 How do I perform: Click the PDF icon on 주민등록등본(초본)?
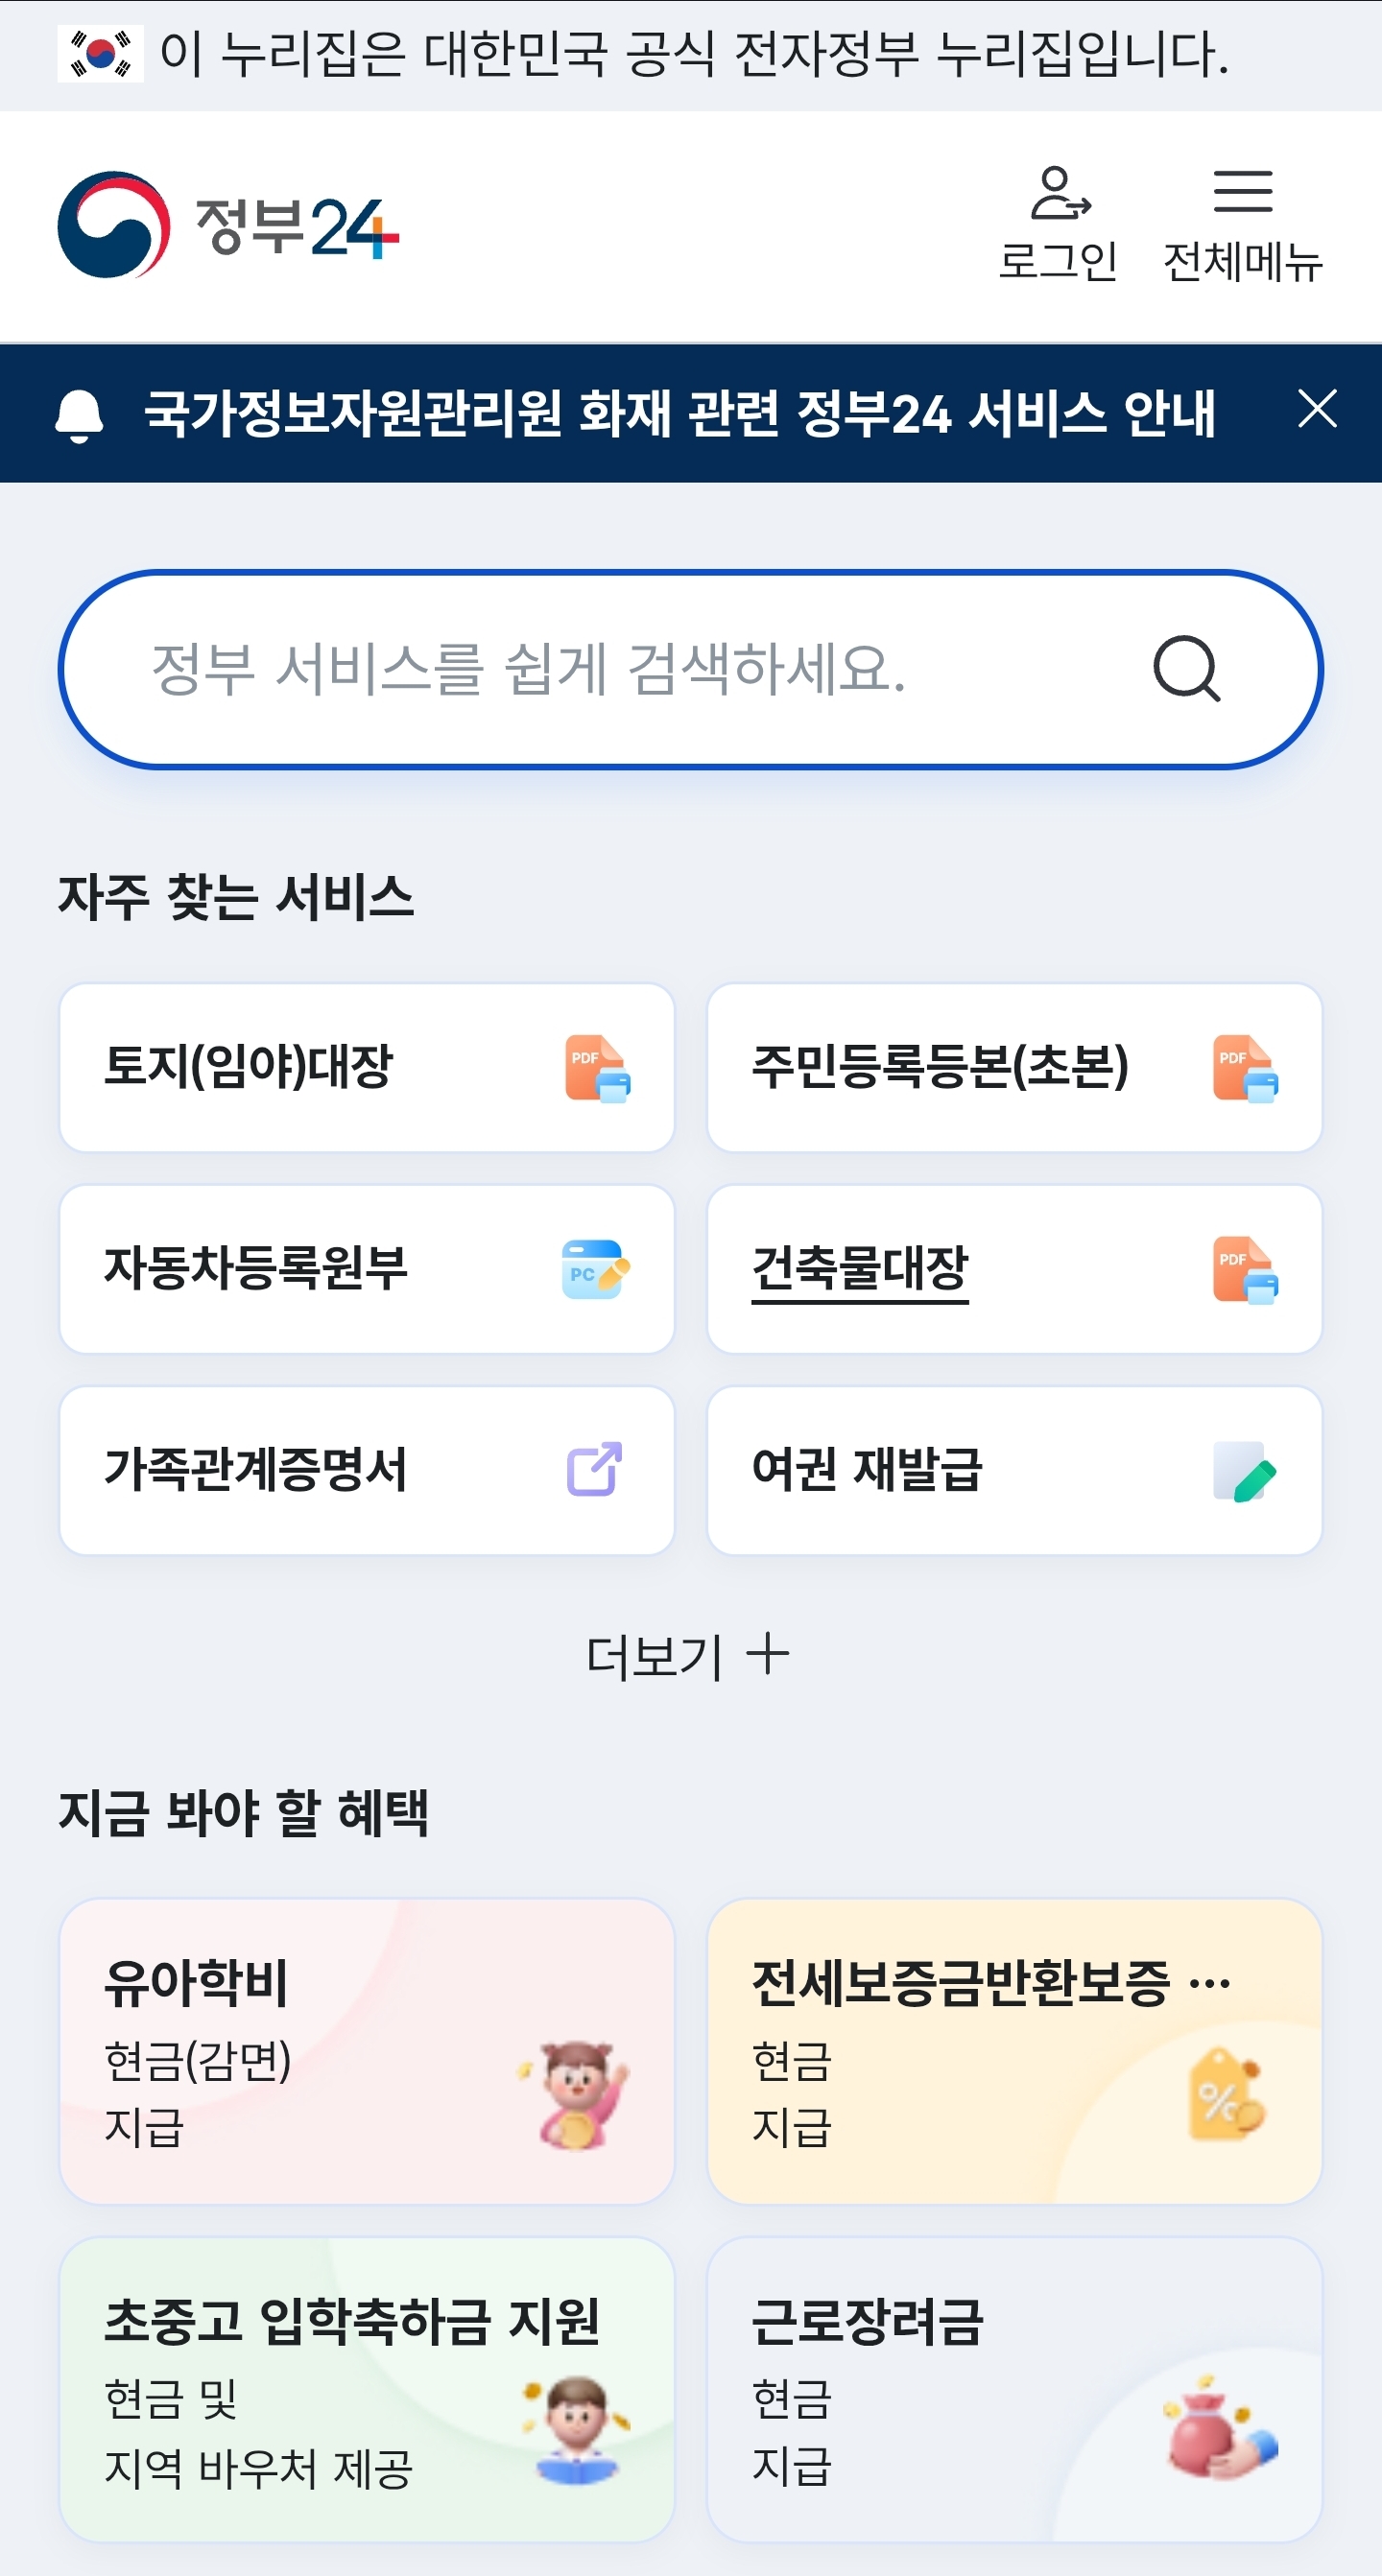pos(1245,1069)
